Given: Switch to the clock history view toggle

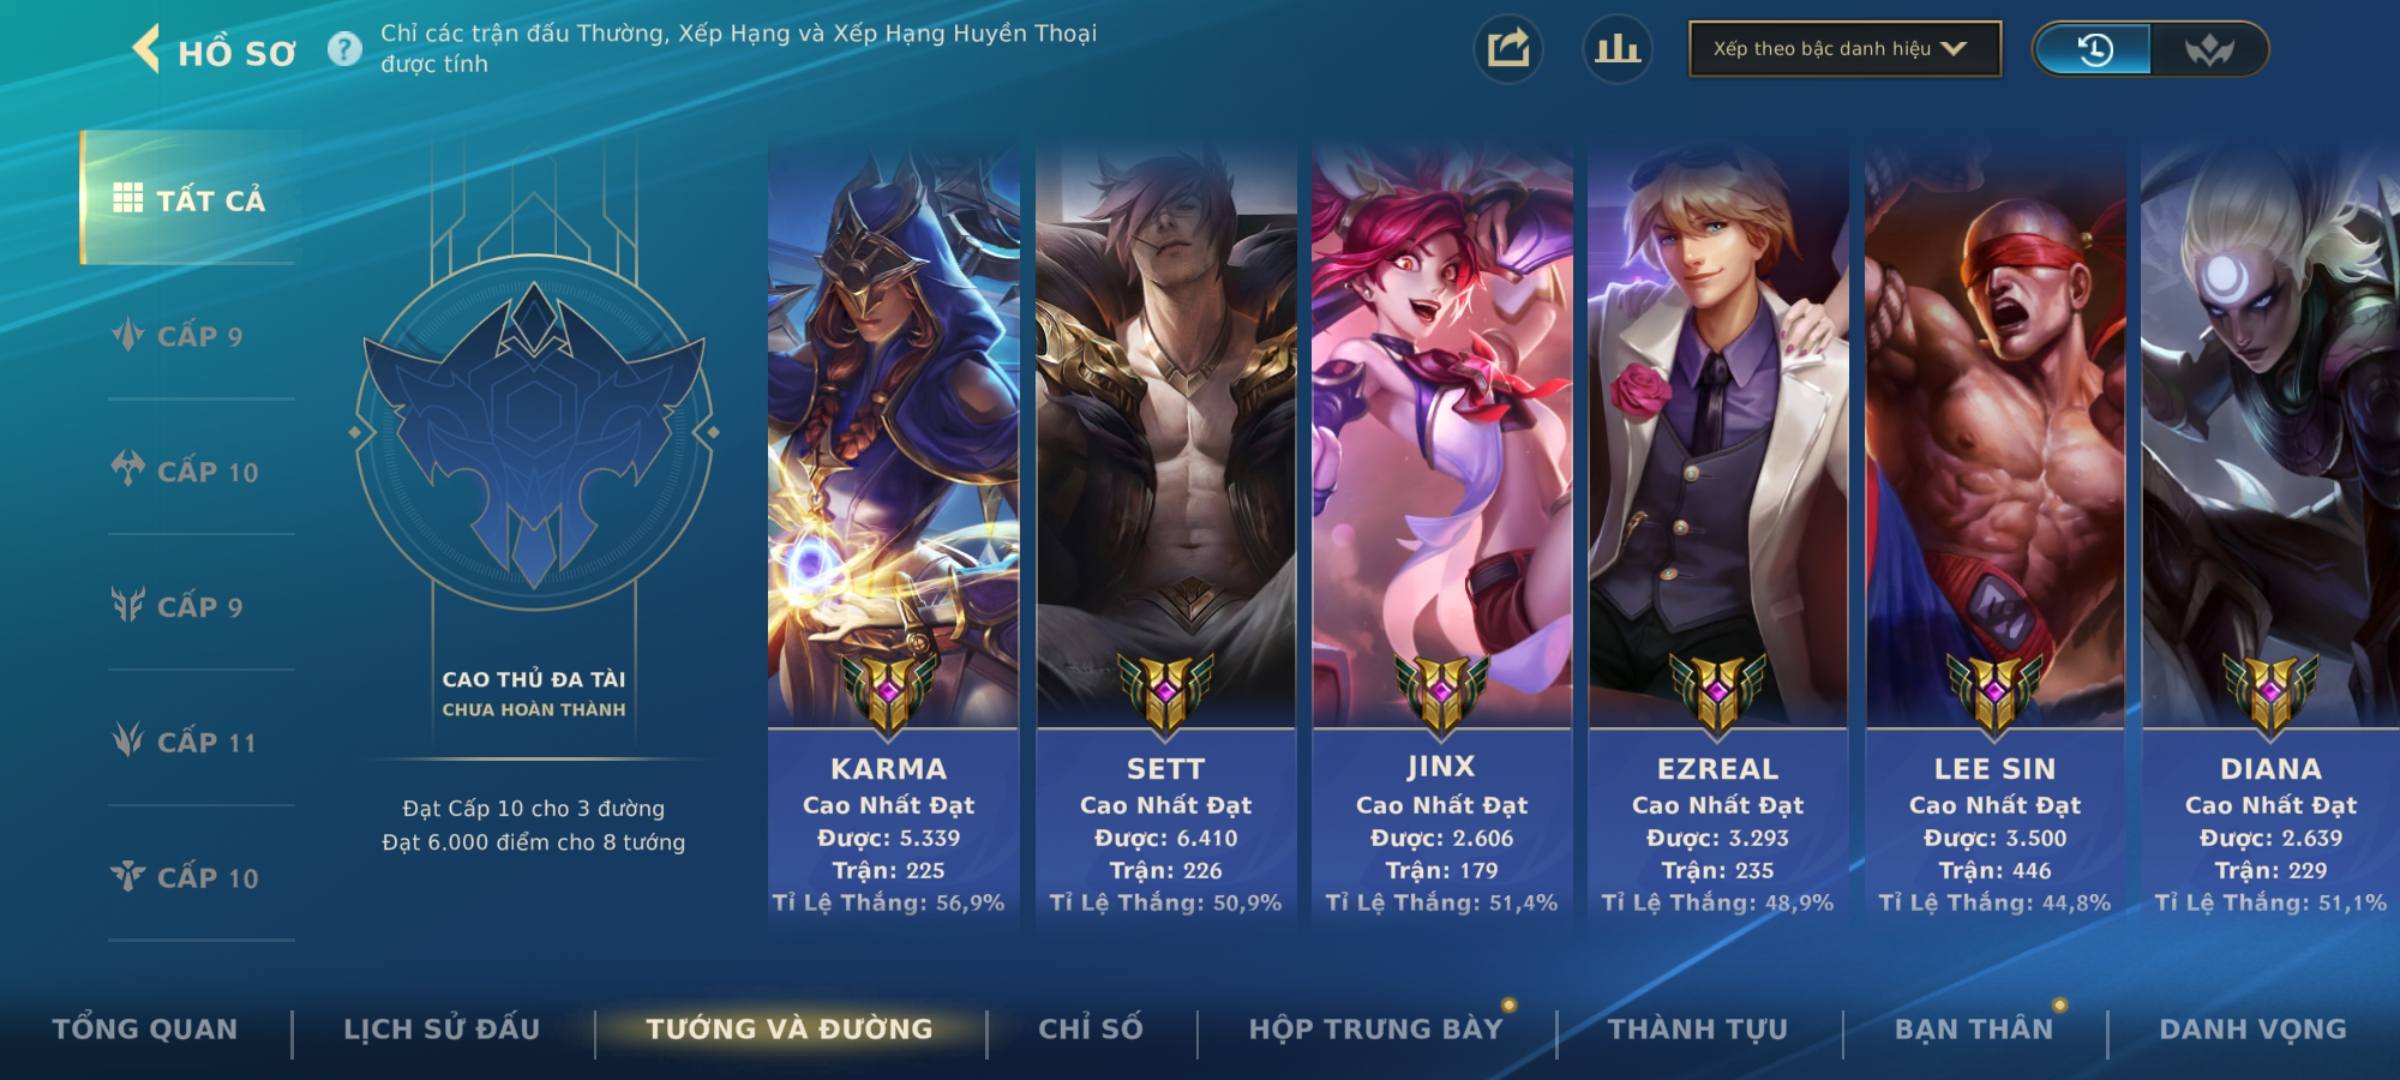Looking at the screenshot, I should point(2094,49).
